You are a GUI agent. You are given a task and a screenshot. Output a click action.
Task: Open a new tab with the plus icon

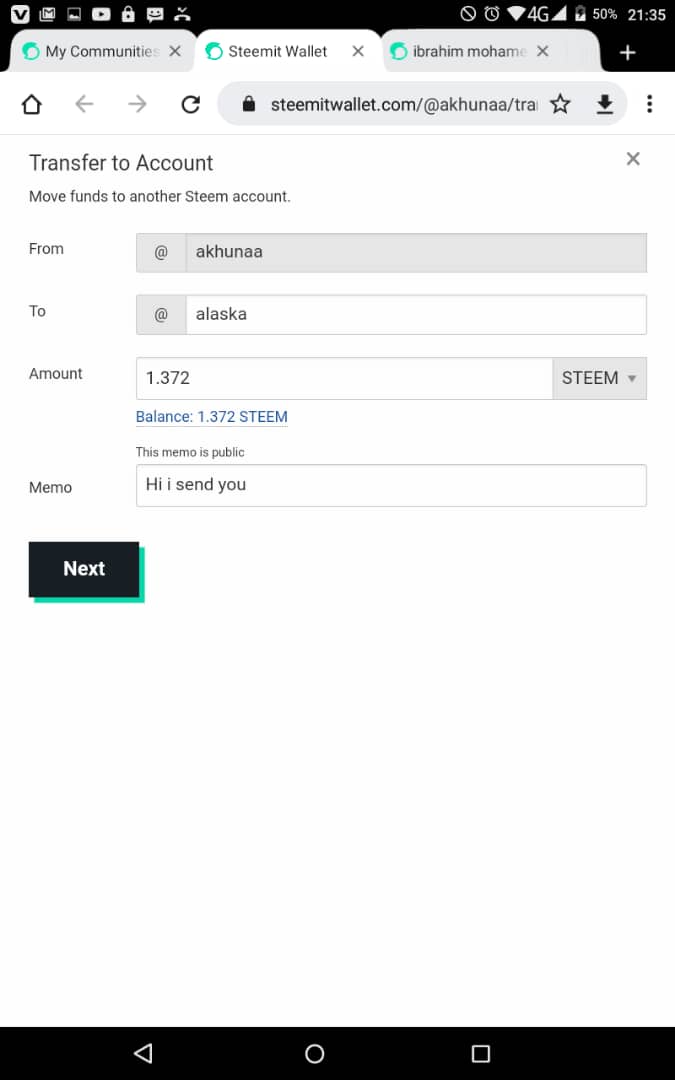coord(628,52)
